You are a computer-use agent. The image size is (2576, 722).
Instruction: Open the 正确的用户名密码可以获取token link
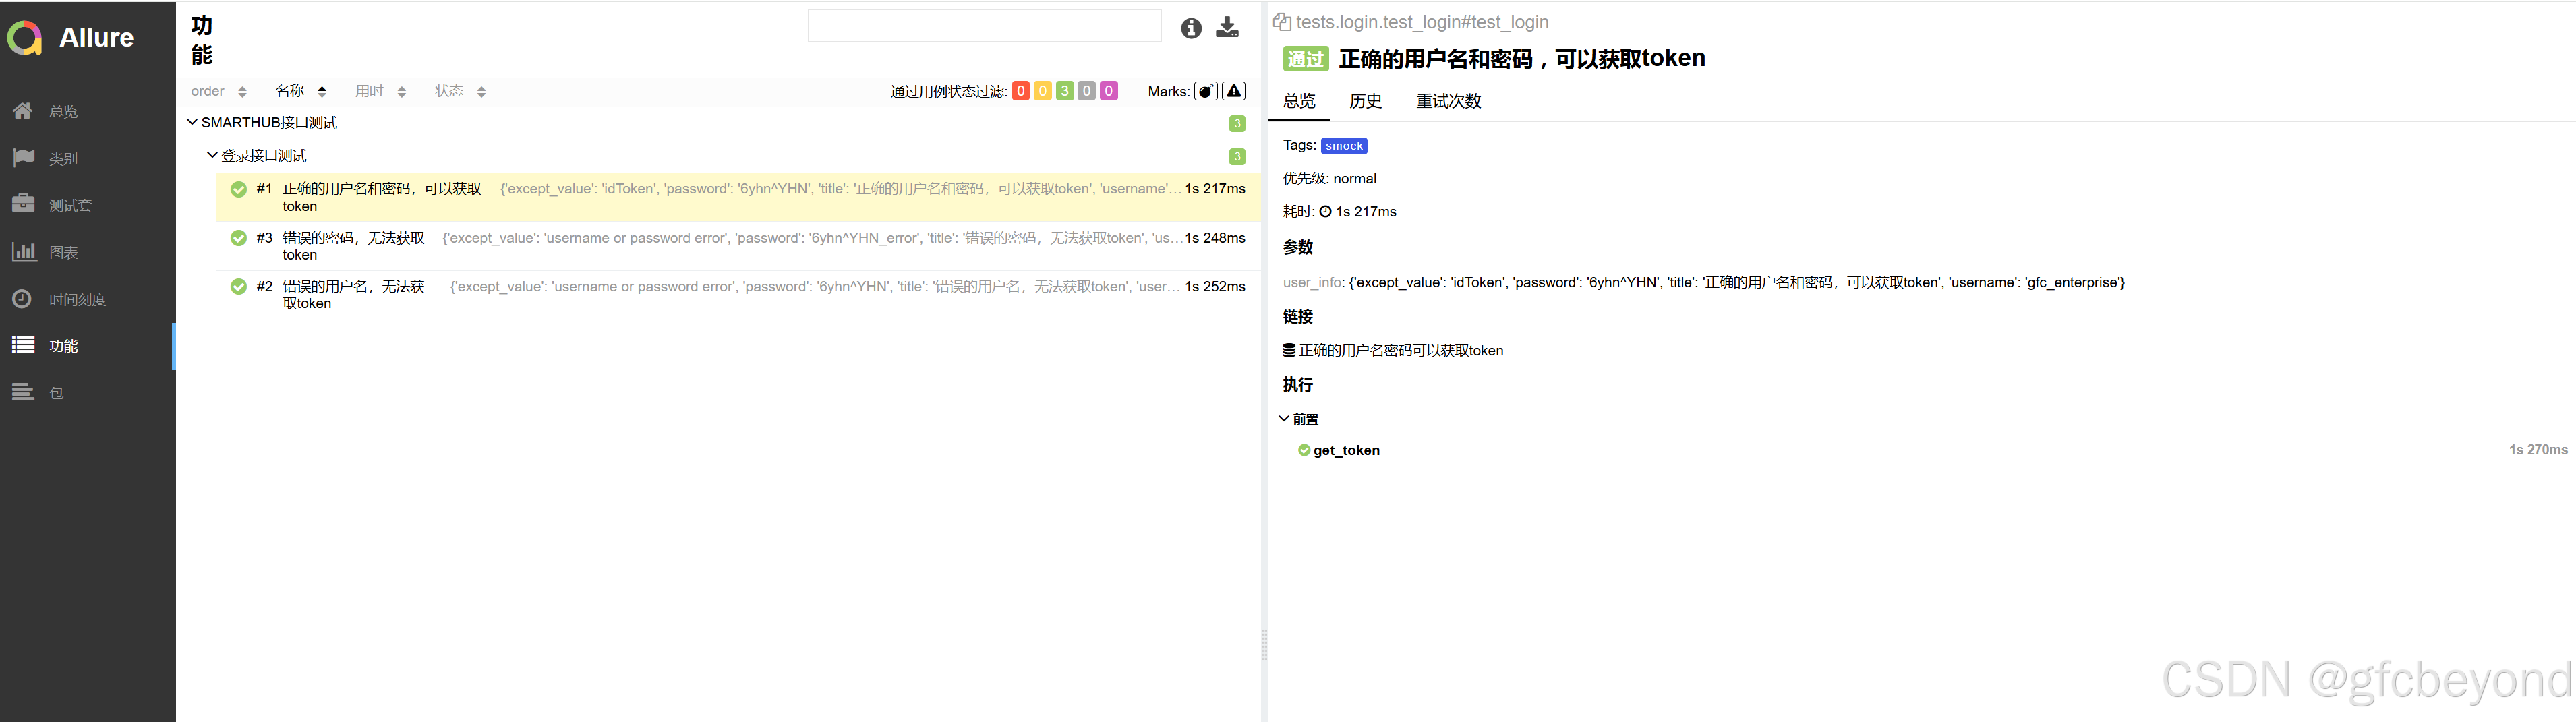point(1401,351)
